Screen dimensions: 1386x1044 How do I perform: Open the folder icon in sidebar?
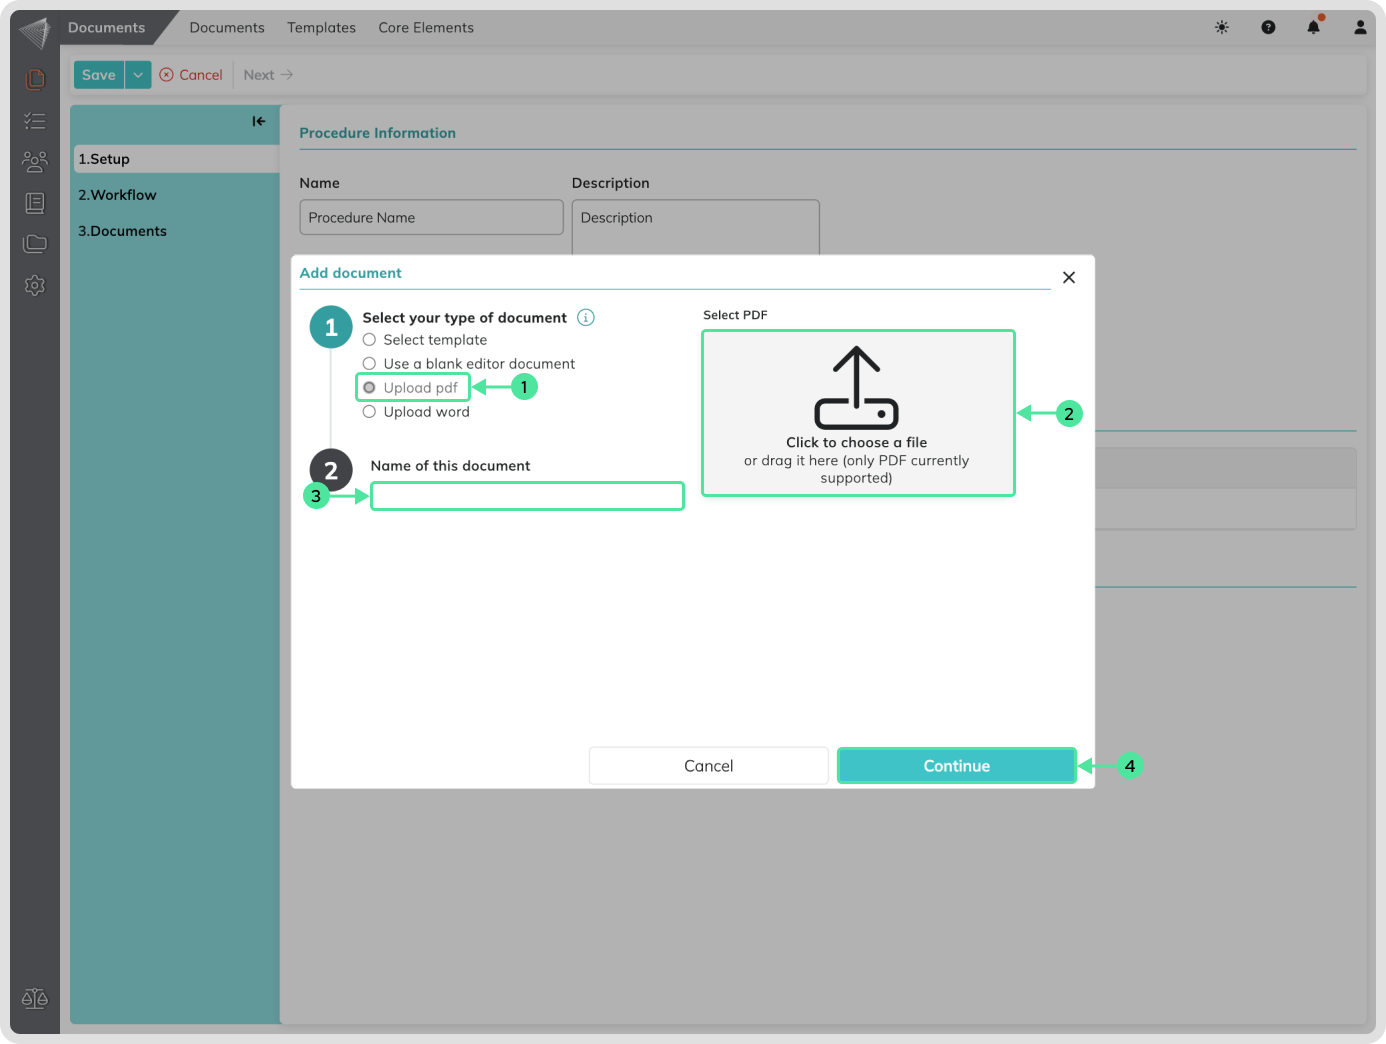click(35, 244)
